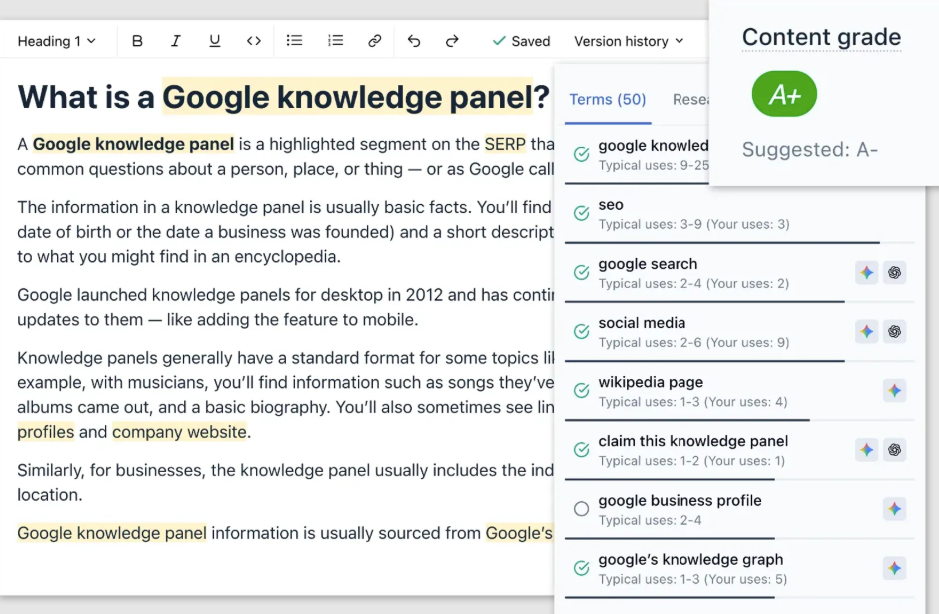Click the google search usage progress bar

point(740,302)
